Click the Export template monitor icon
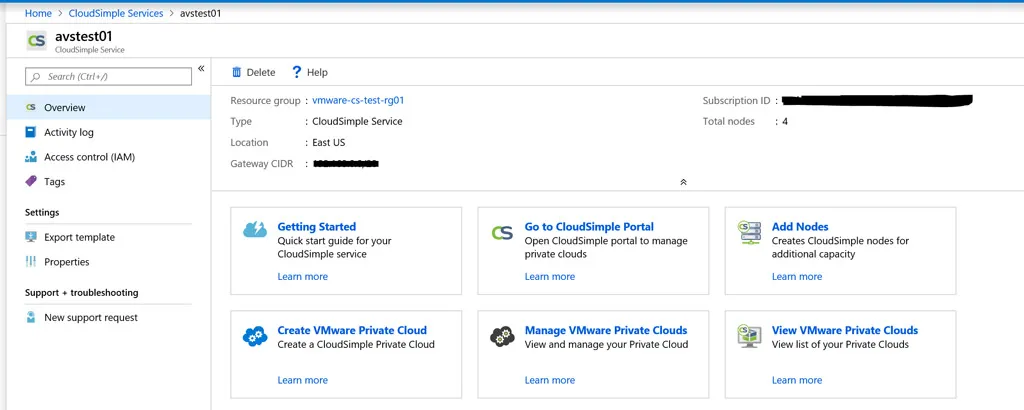 pyautogui.click(x=31, y=237)
